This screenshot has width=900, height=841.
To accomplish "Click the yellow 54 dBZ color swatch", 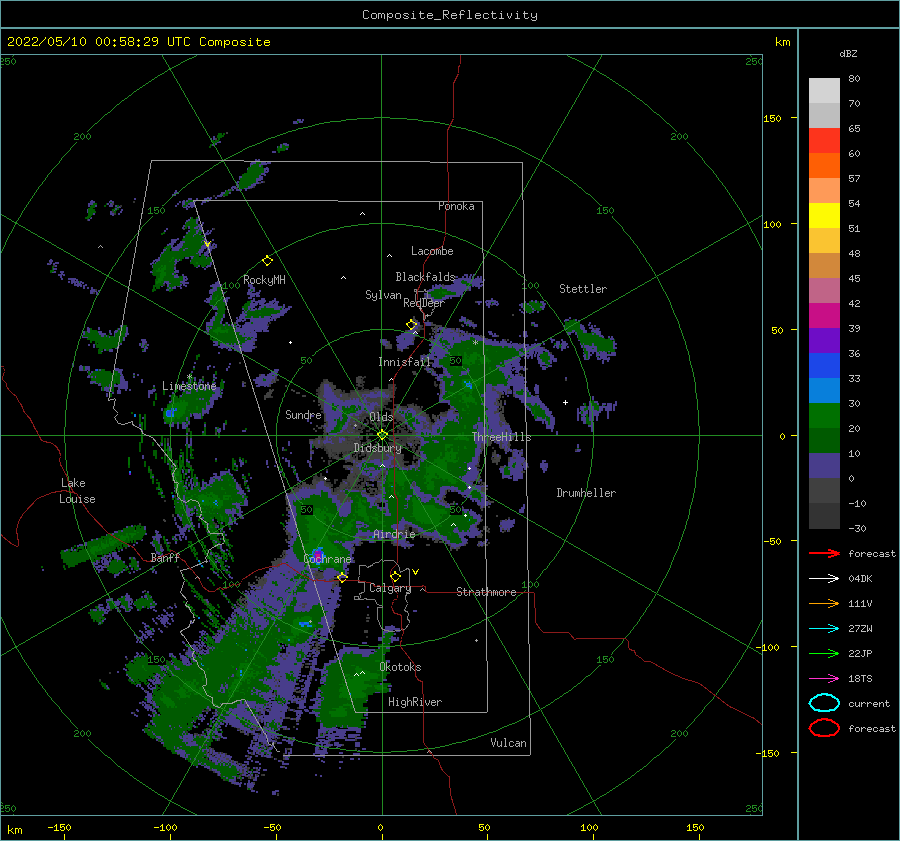I will click(824, 215).
